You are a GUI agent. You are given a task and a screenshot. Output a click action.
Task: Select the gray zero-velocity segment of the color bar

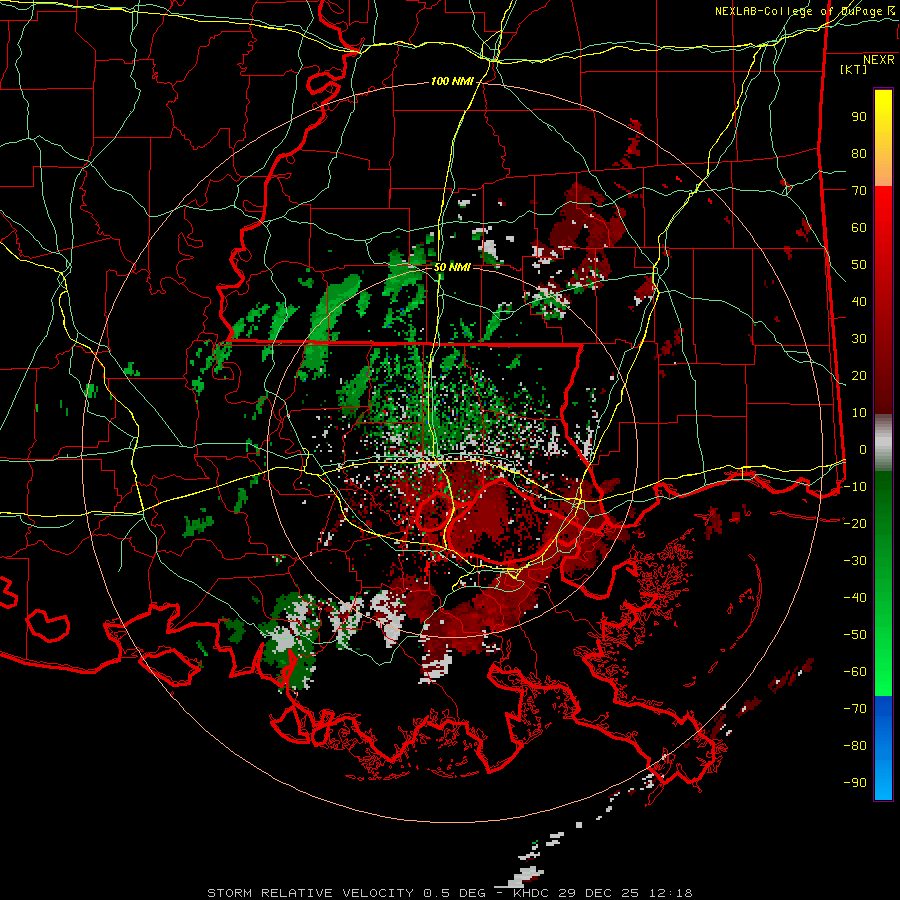[x=883, y=443]
